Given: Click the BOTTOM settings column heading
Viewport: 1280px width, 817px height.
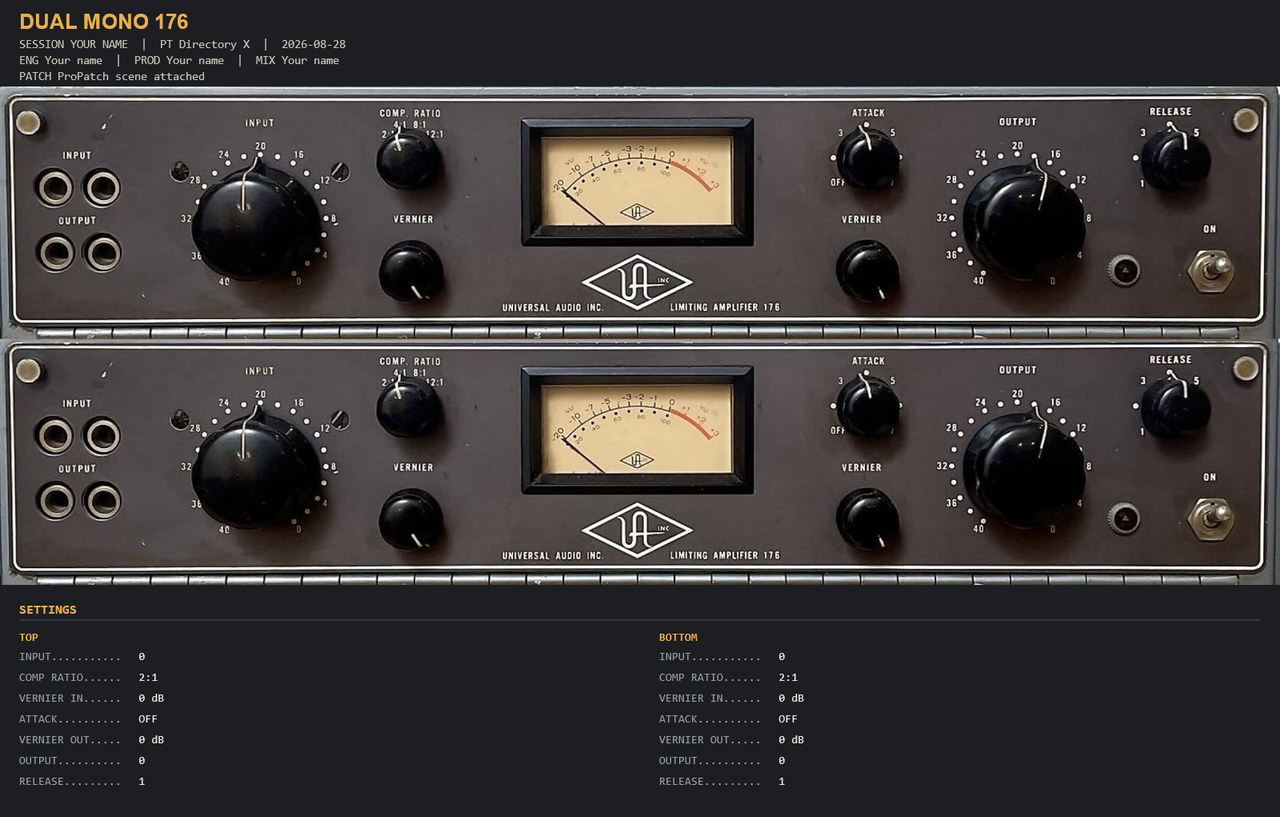Looking at the screenshot, I should coord(678,637).
